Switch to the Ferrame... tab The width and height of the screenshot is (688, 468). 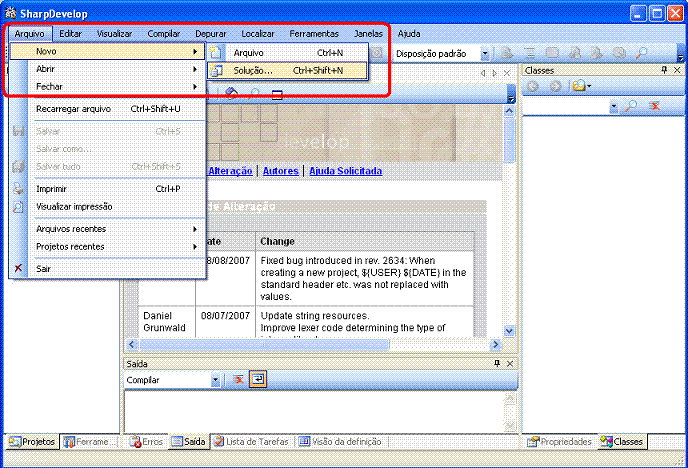[x=90, y=442]
